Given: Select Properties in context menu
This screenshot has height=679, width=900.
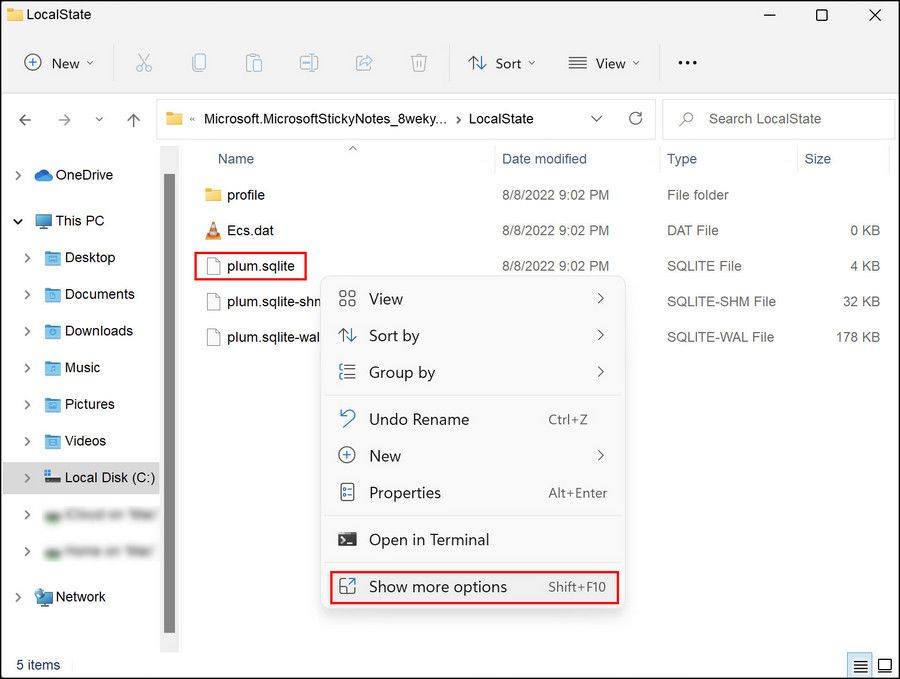Looking at the screenshot, I should pyautogui.click(x=473, y=493).
